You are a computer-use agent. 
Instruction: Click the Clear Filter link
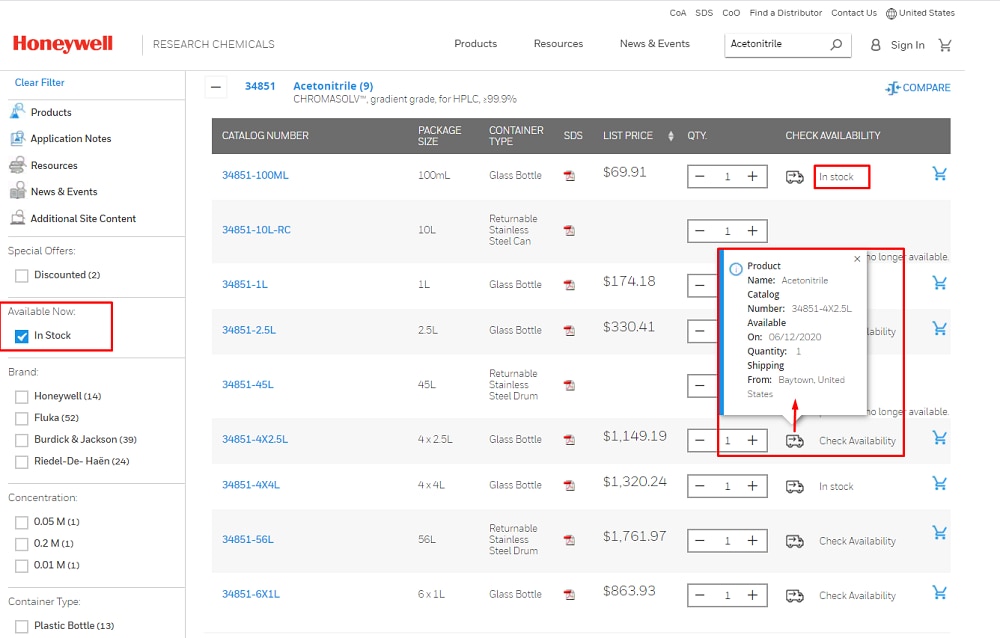40,83
